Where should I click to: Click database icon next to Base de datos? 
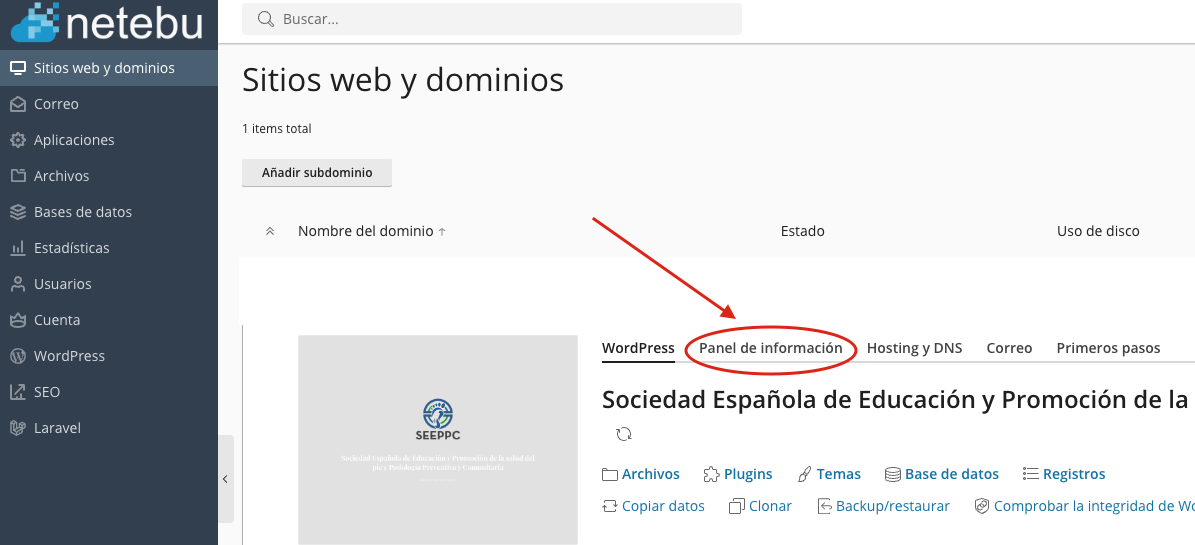[x=892, y=475]
